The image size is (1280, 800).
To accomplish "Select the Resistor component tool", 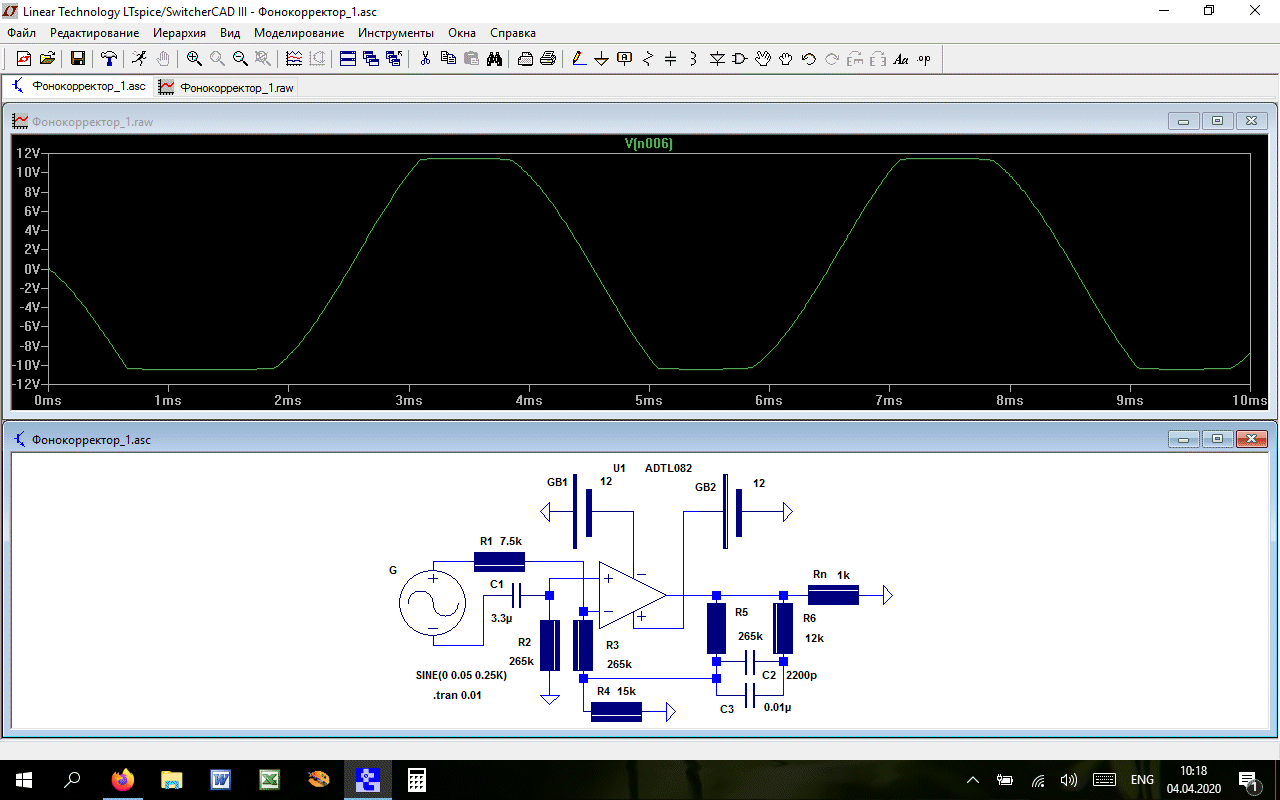I will pyautogui.click(x=648, y=59).
